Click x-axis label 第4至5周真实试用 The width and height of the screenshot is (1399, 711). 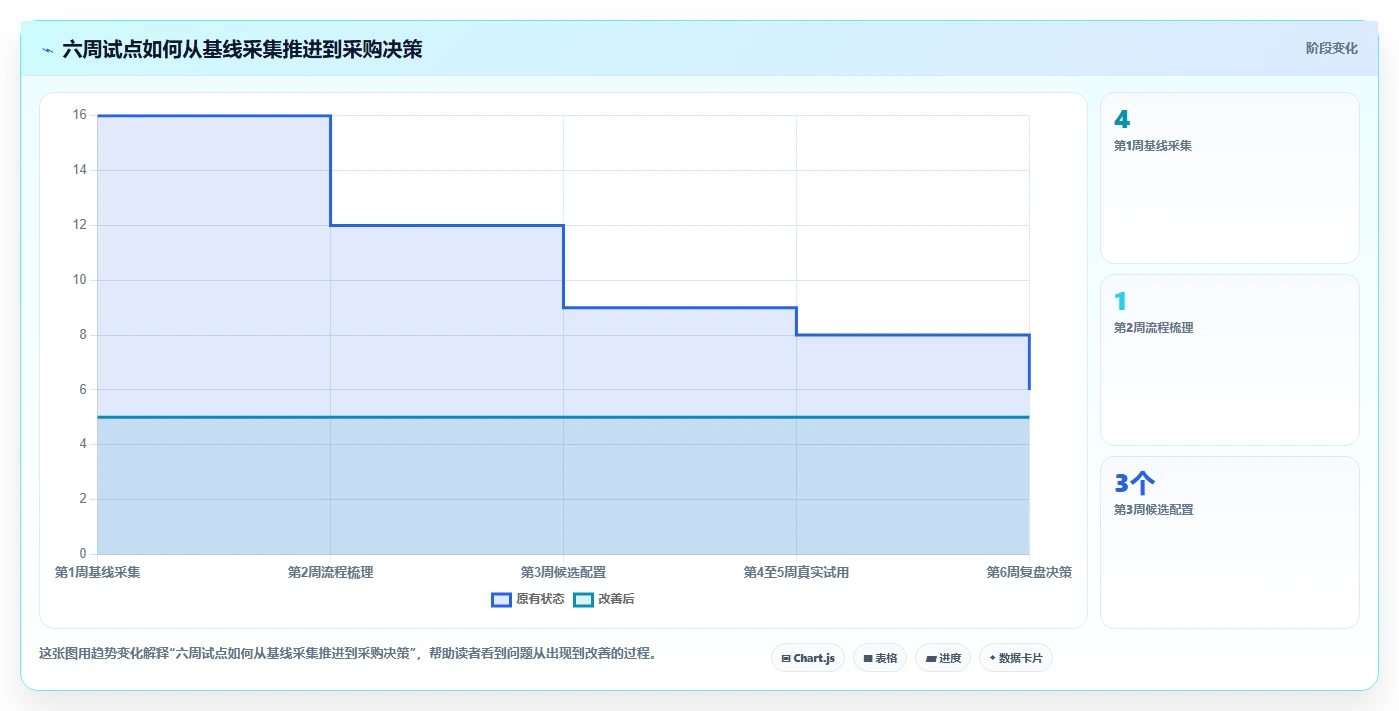pos(796,572)
